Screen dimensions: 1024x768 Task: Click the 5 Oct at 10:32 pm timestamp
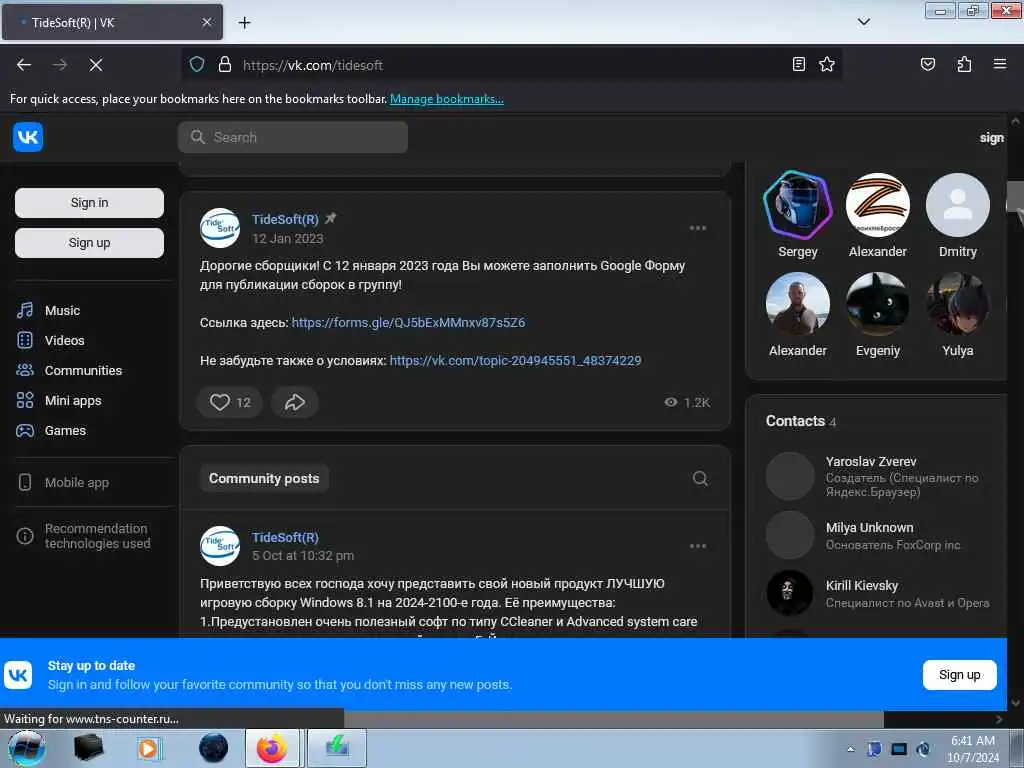tap(303, 556)
